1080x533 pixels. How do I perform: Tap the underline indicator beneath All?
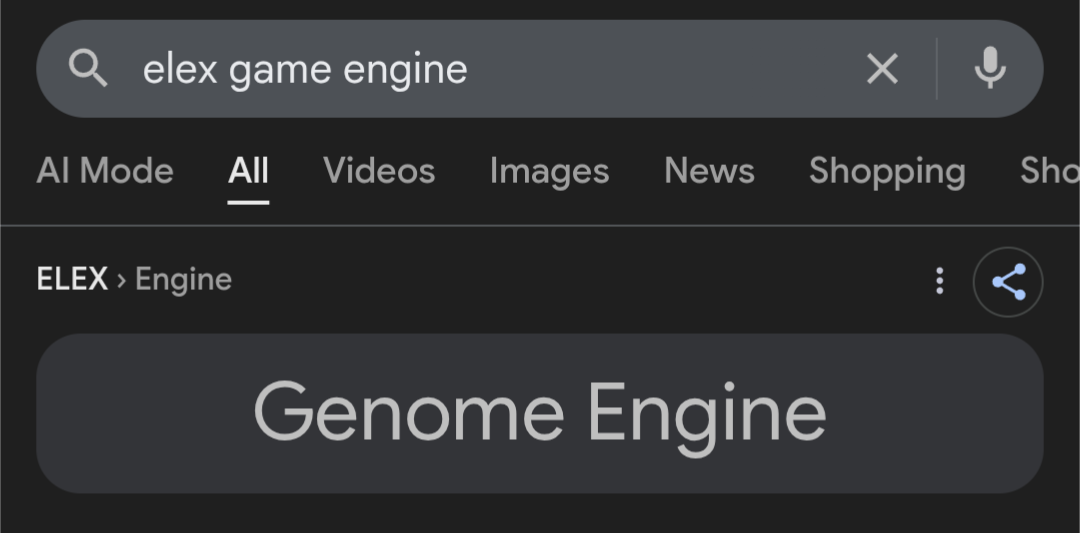coord(248,201)
